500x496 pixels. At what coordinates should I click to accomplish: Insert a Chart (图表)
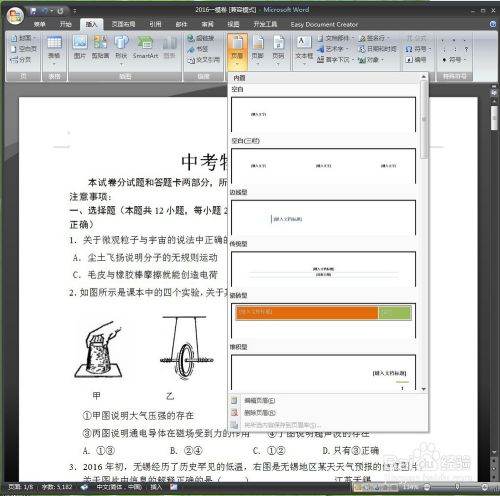pos(169,47)
